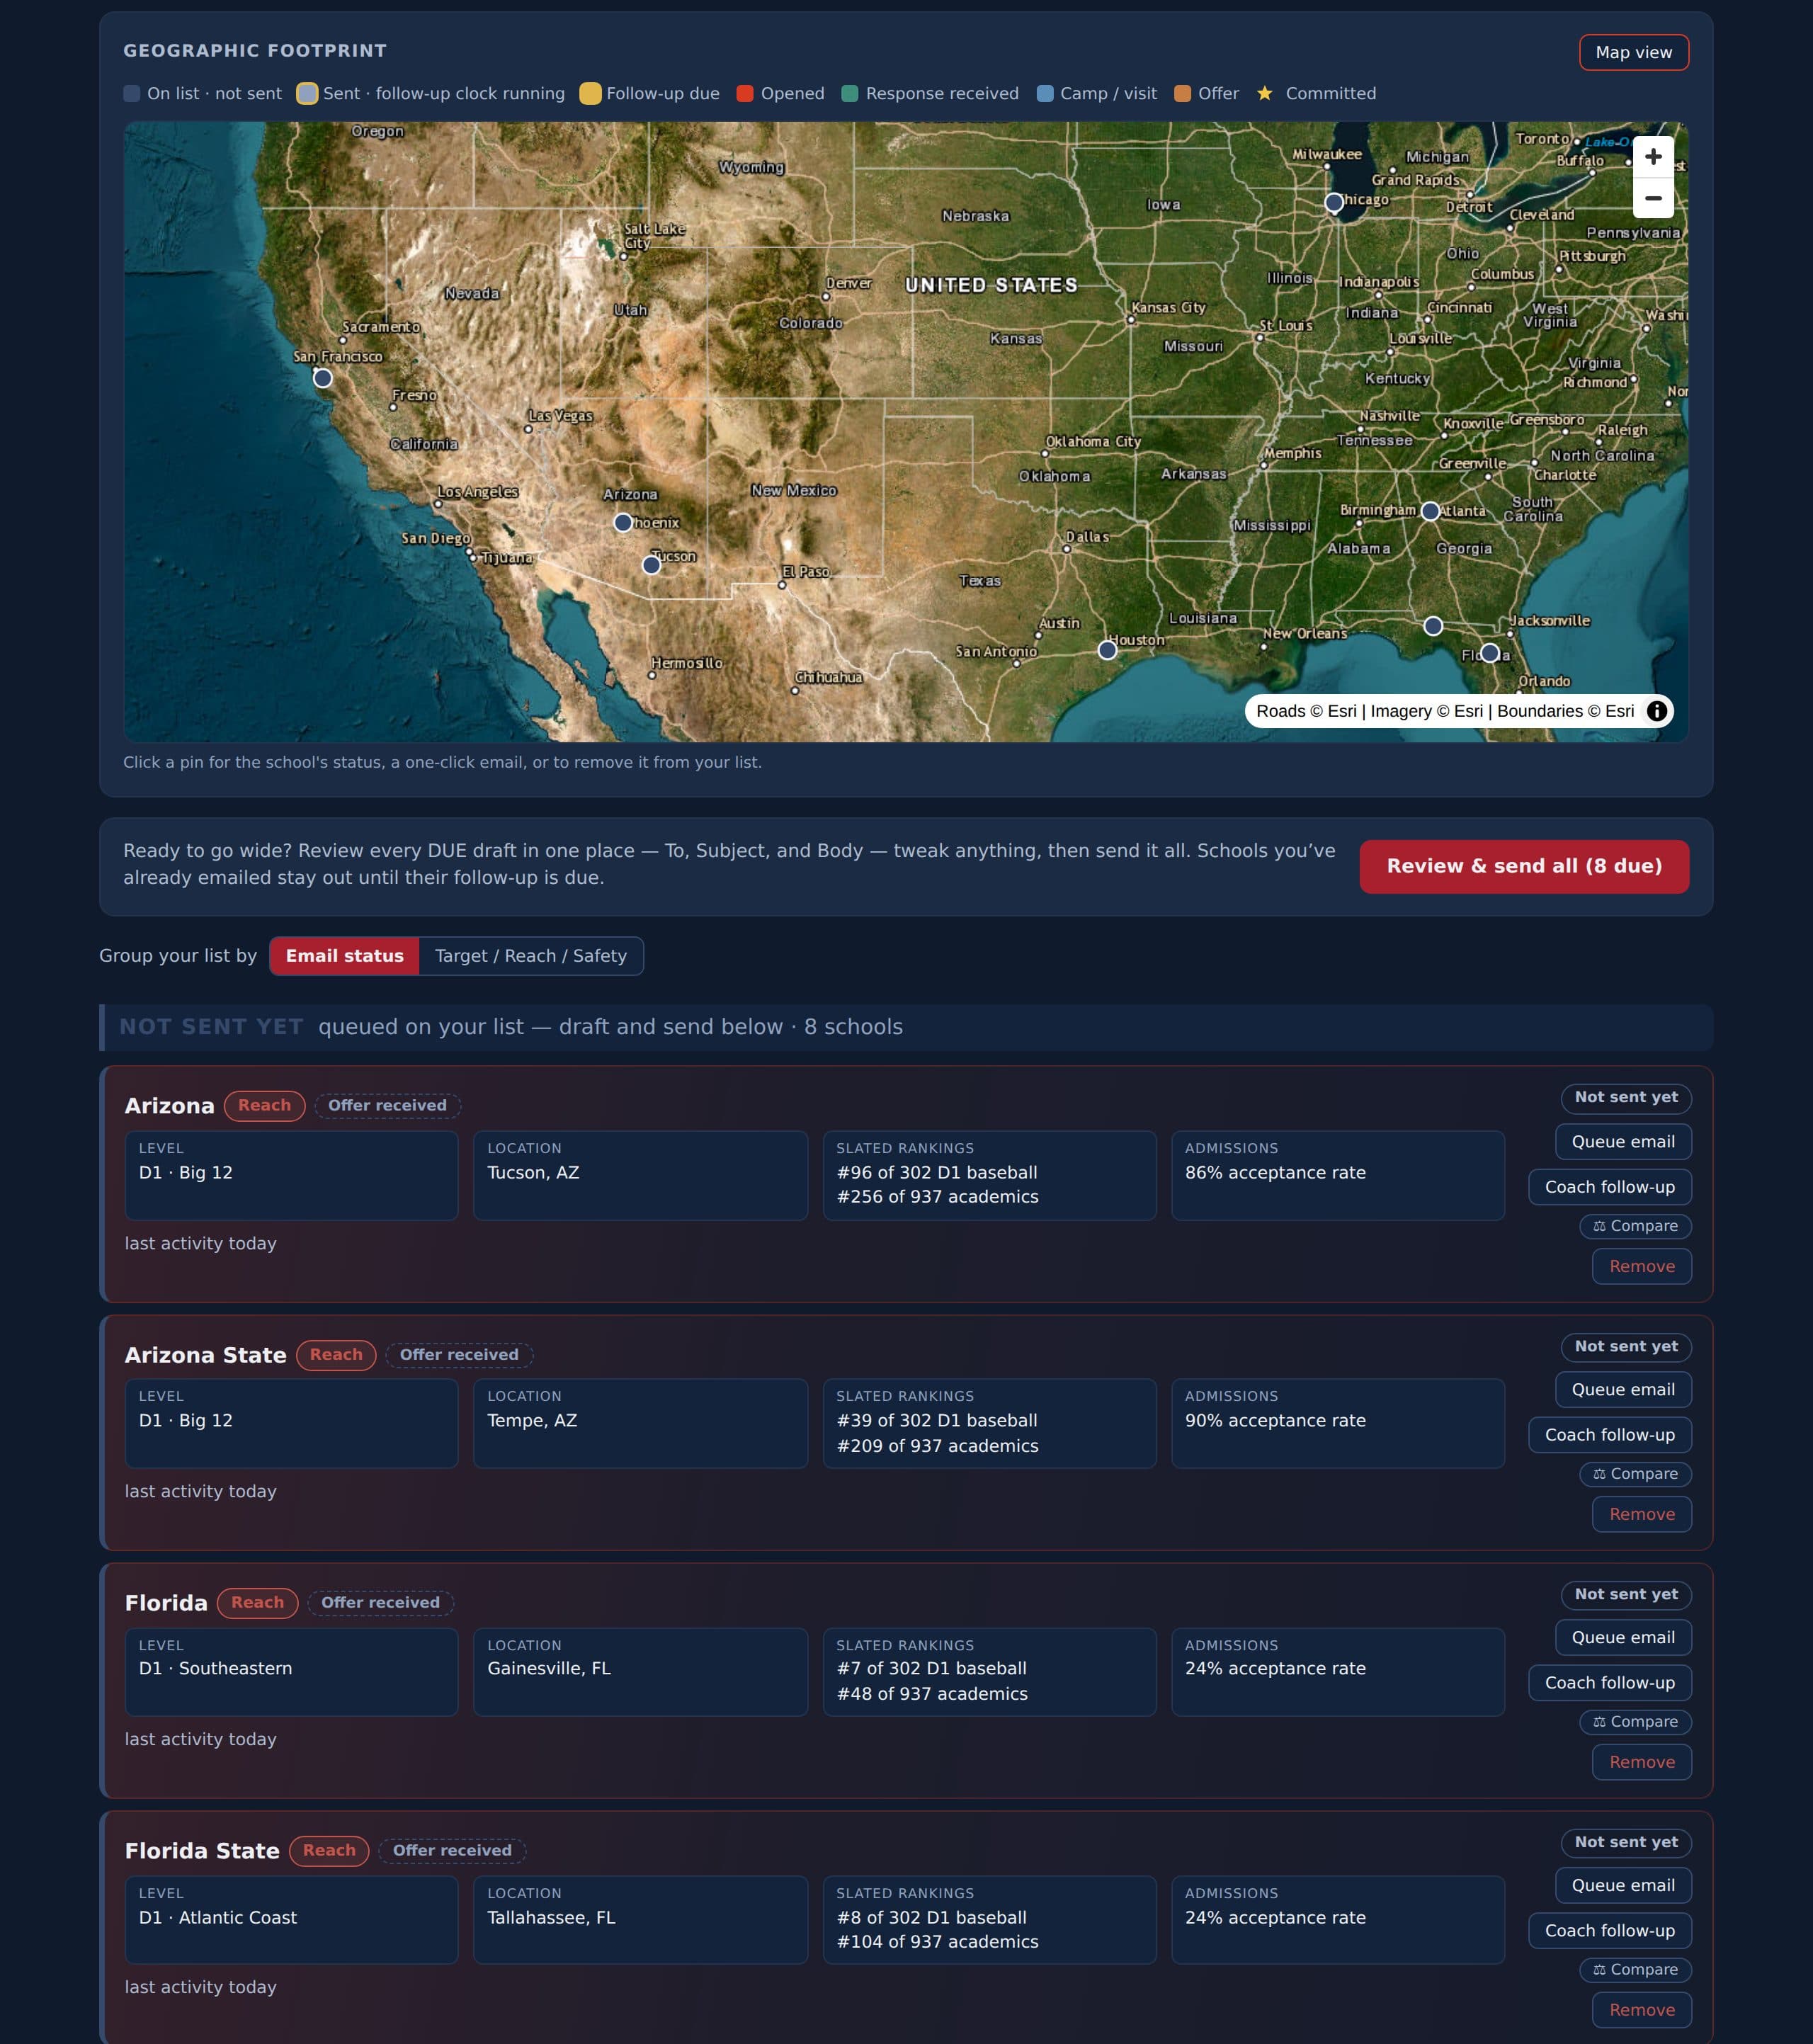Click the Committed star legend icon

click(1264, 93)
